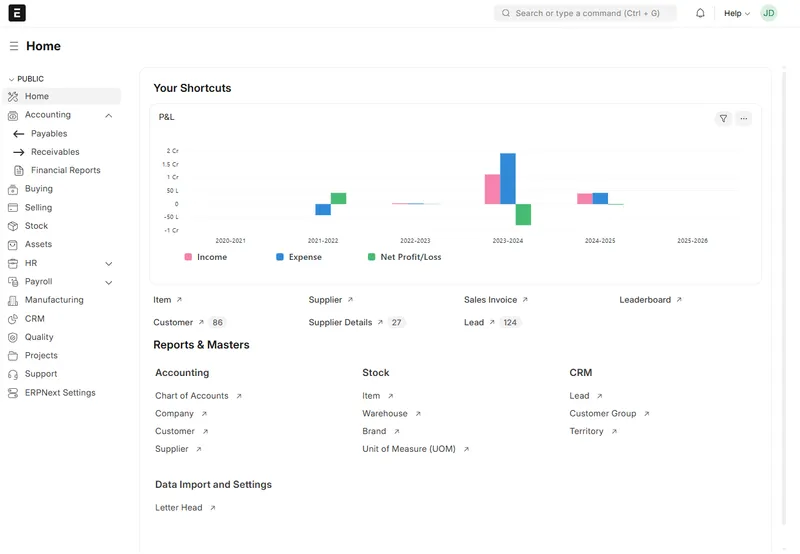Click the Payroll sidebar icon
Screen dimensions: 800x554
click(13, 282)
